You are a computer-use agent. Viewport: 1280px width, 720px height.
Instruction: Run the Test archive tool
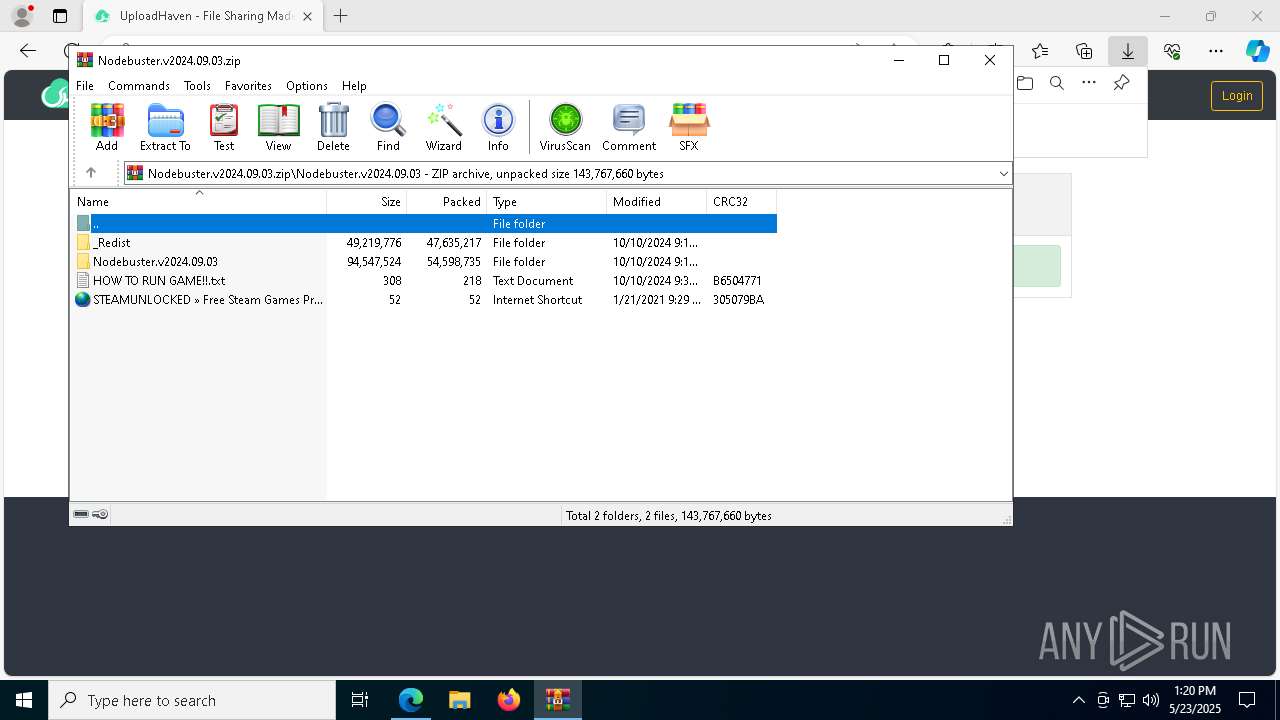pyautogui.click(x=224, y=127)
